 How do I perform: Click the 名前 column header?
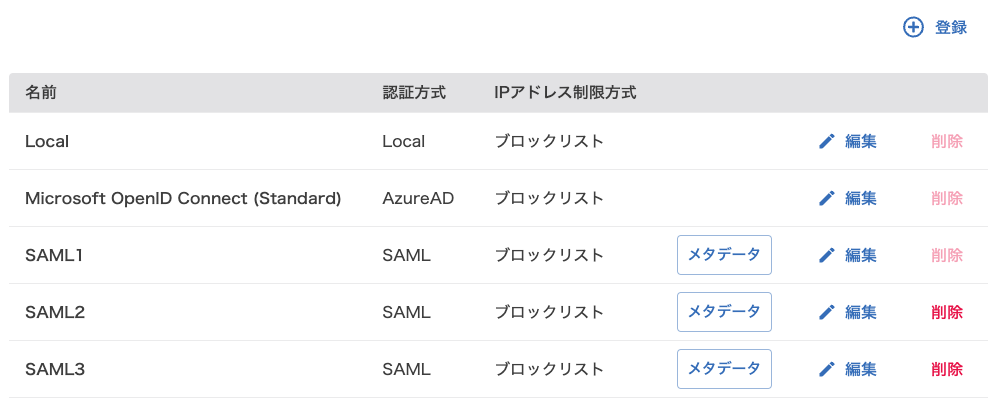pyautogui.click(x=41, y=93)
